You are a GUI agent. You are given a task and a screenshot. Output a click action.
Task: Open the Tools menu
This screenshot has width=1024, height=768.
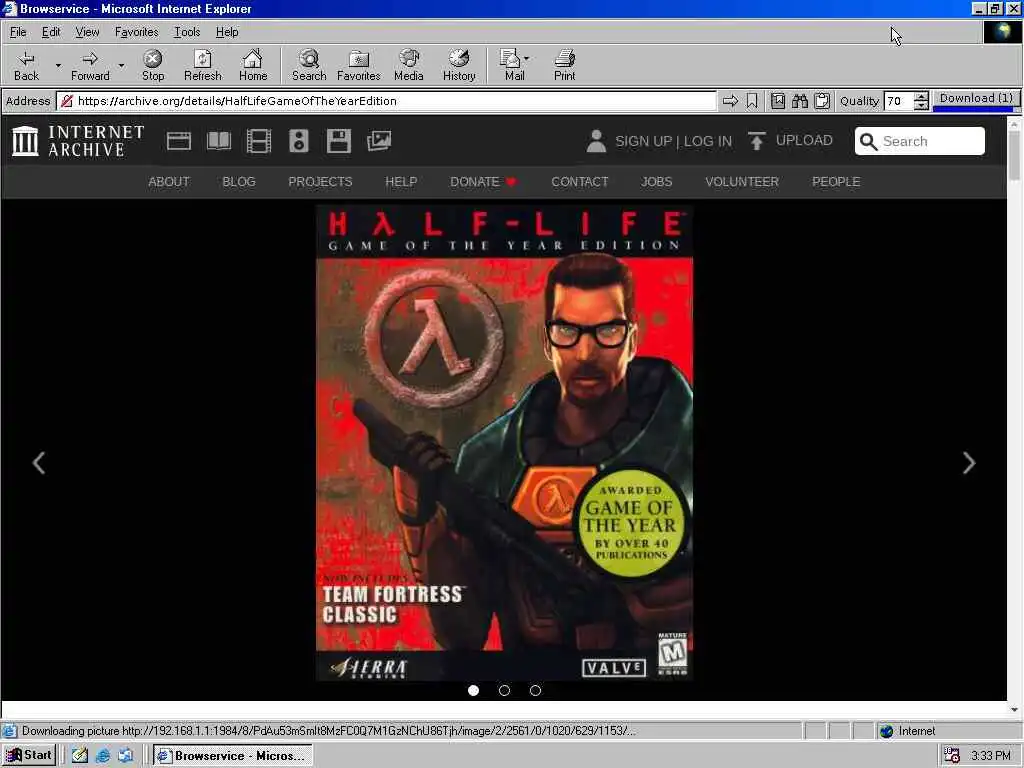[187, 31]
